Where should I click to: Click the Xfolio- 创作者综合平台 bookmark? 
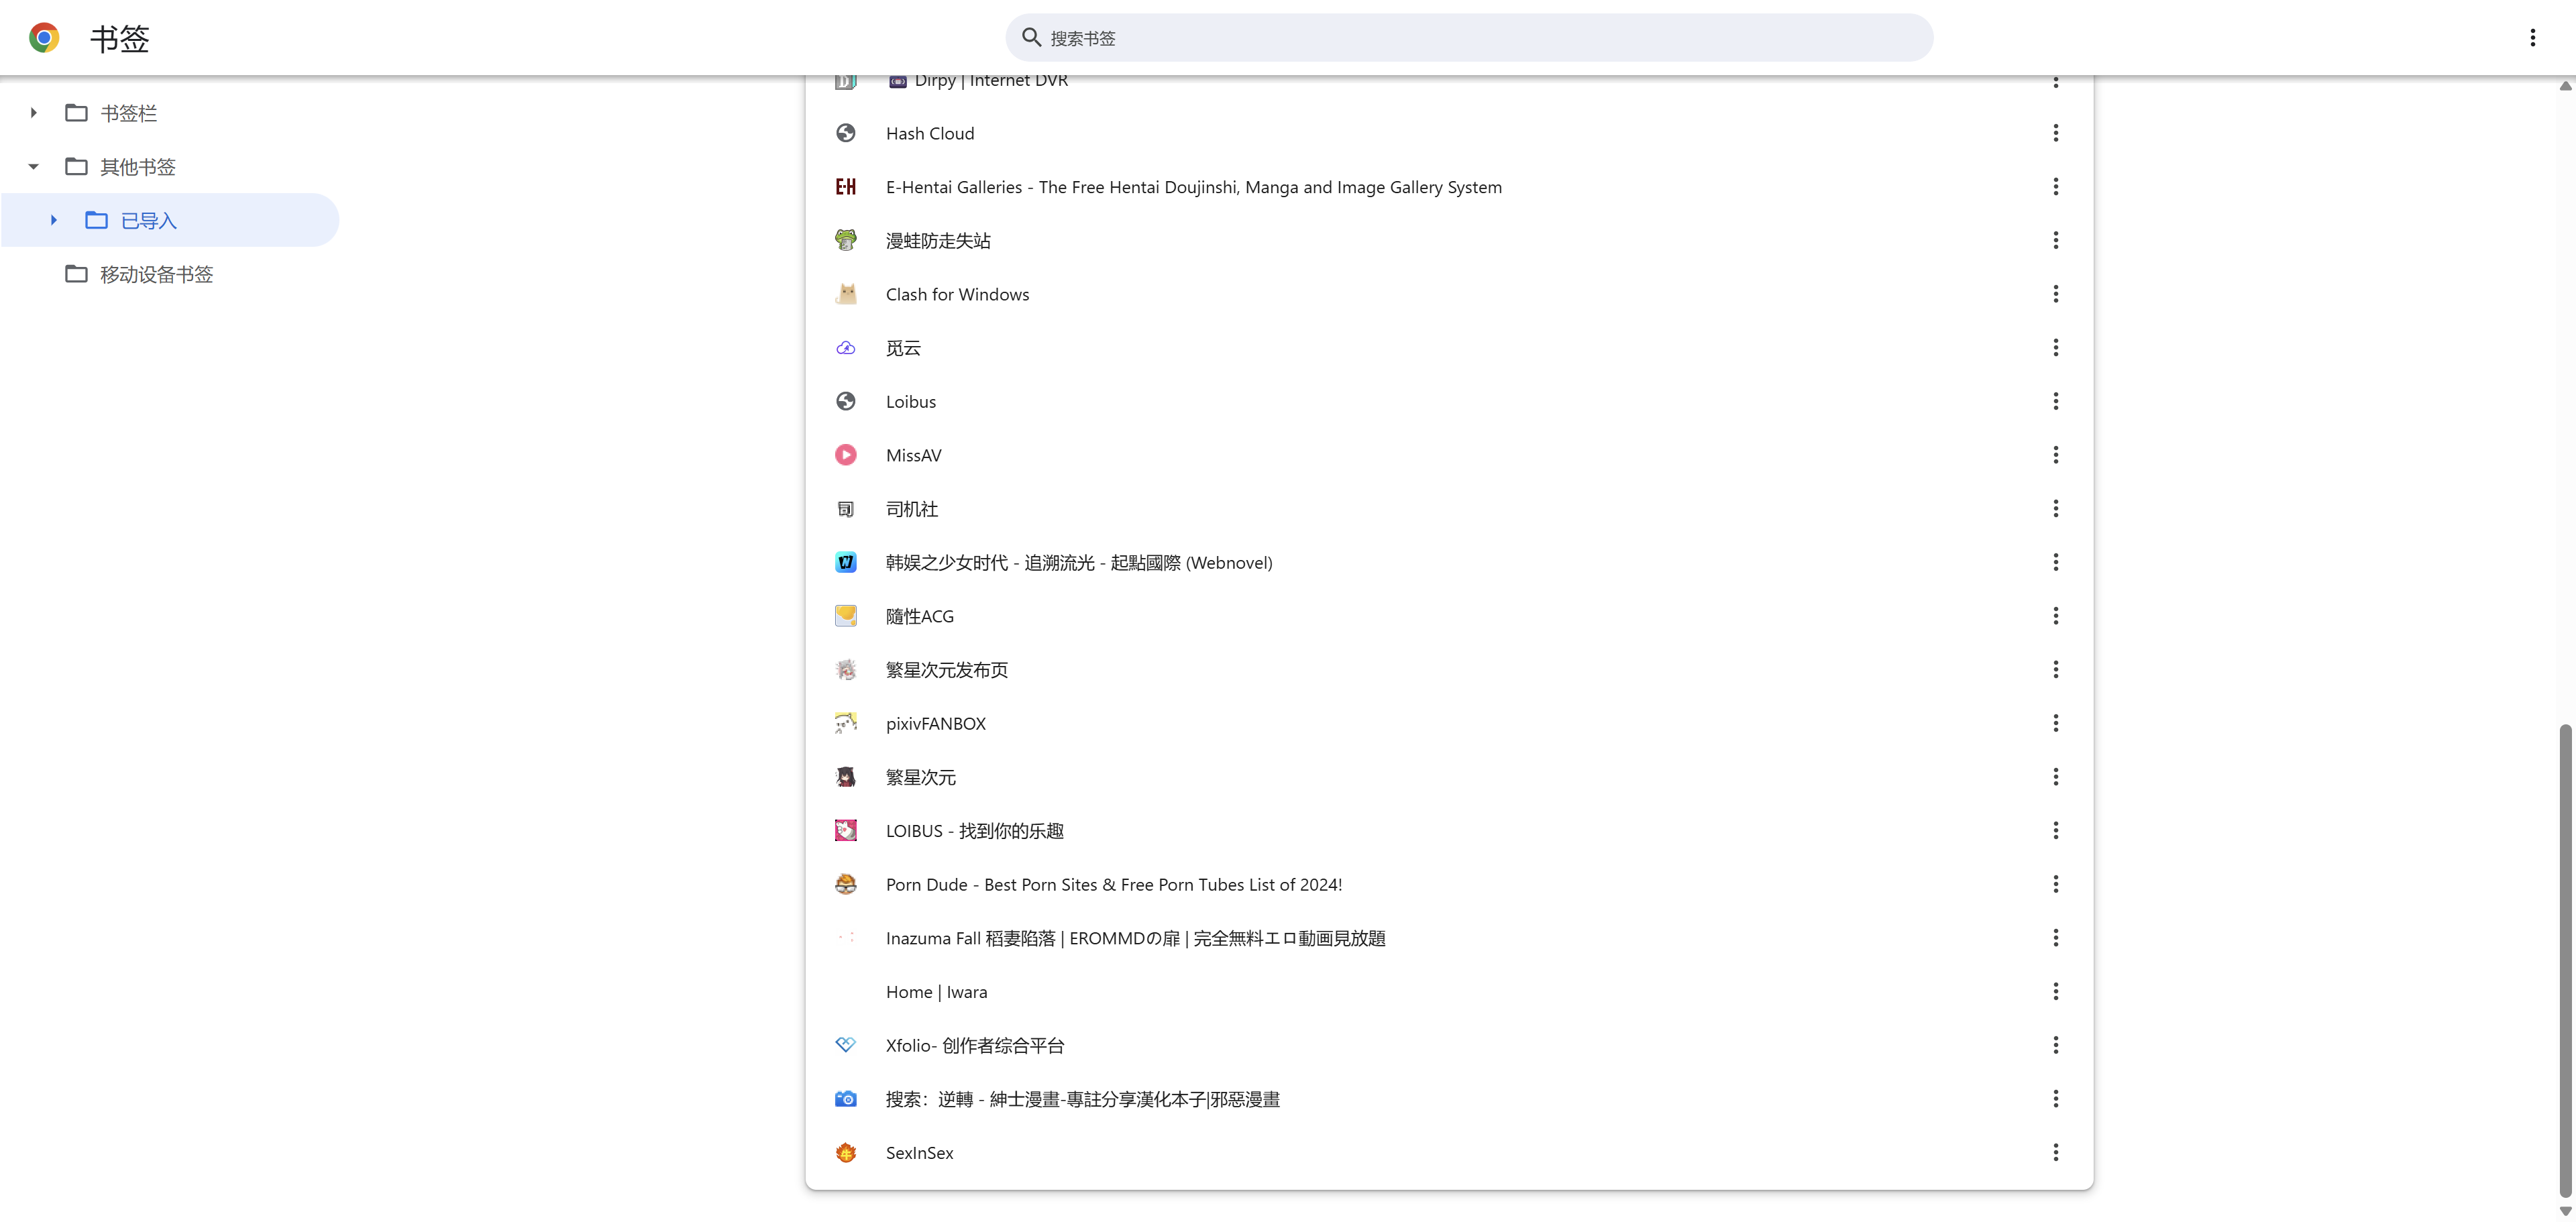coord(975,1045)
